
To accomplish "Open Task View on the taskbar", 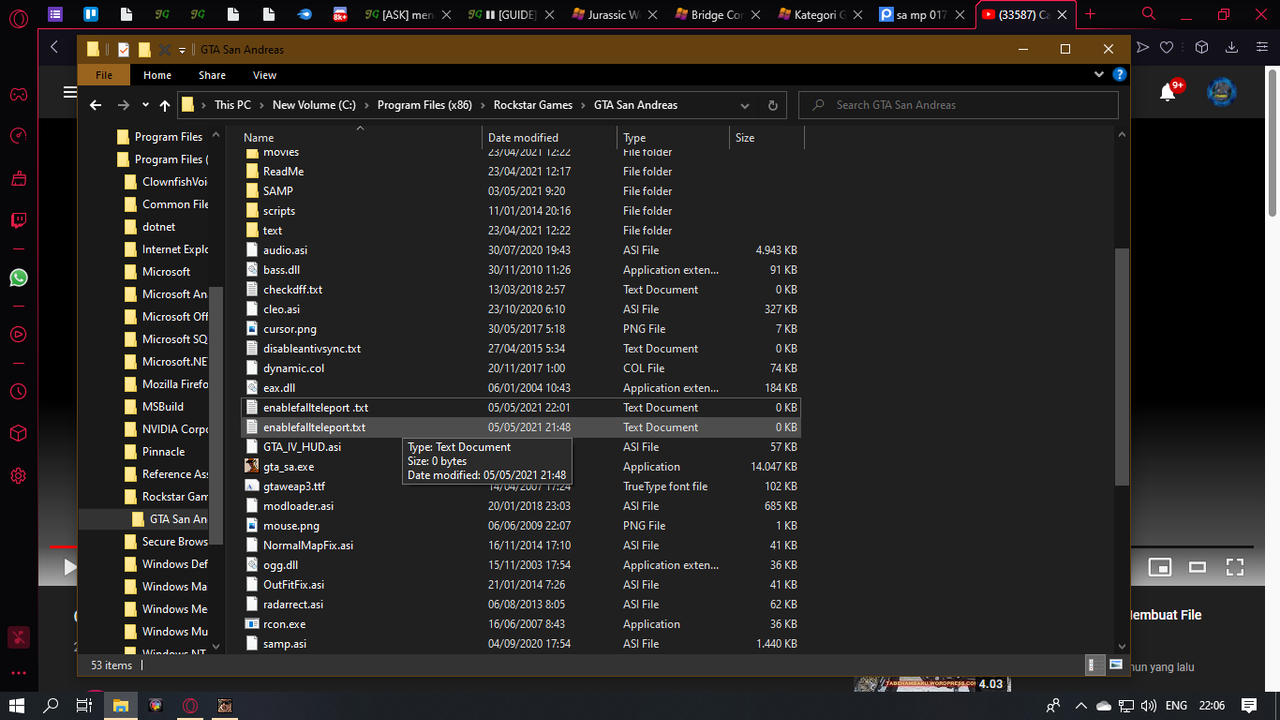I will coord(84,705).
